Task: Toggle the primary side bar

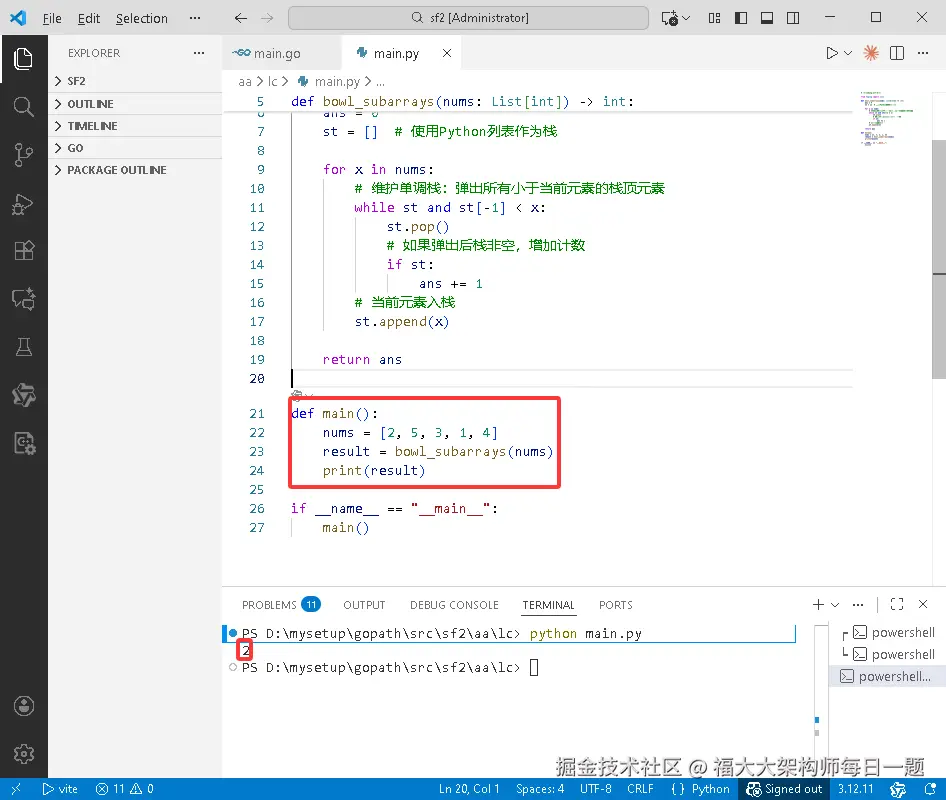Action: (x=741, y=18)
